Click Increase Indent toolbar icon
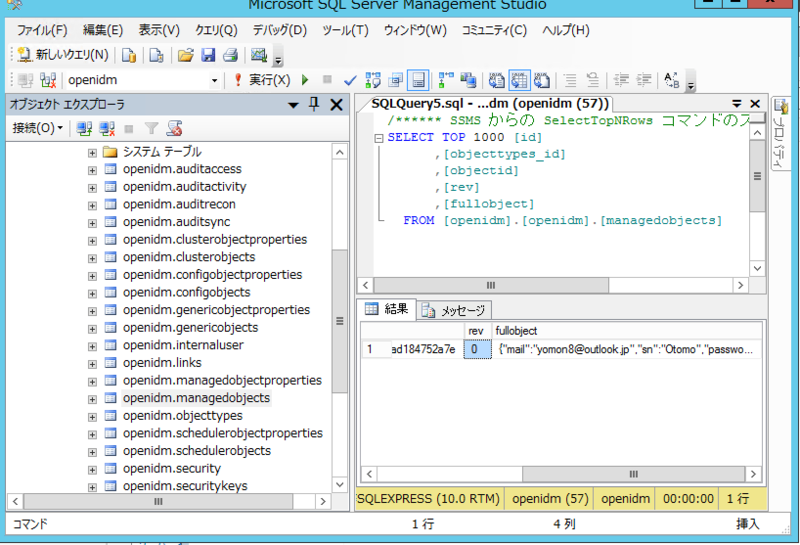This screenshot has width=800, height=545. pyautogui.click(x=644, y=80)
